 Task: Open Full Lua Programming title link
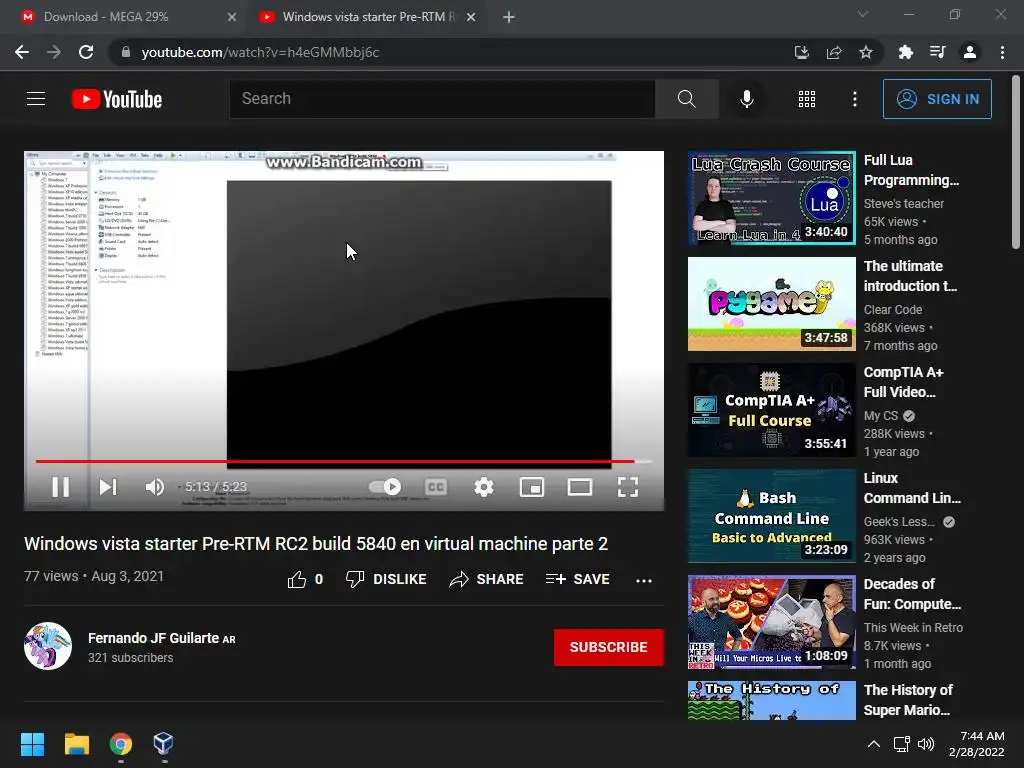point(912,170)
